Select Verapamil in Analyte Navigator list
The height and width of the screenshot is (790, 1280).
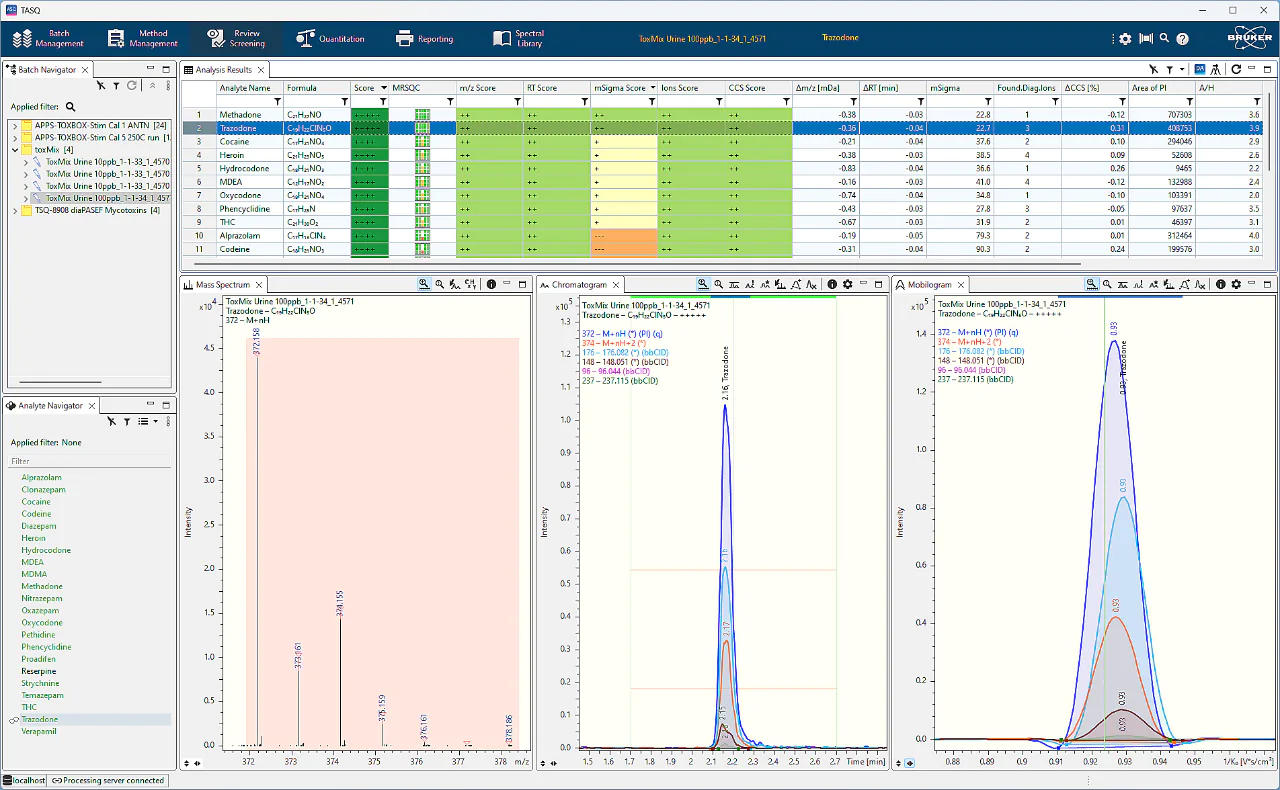(x=40, y=731)
